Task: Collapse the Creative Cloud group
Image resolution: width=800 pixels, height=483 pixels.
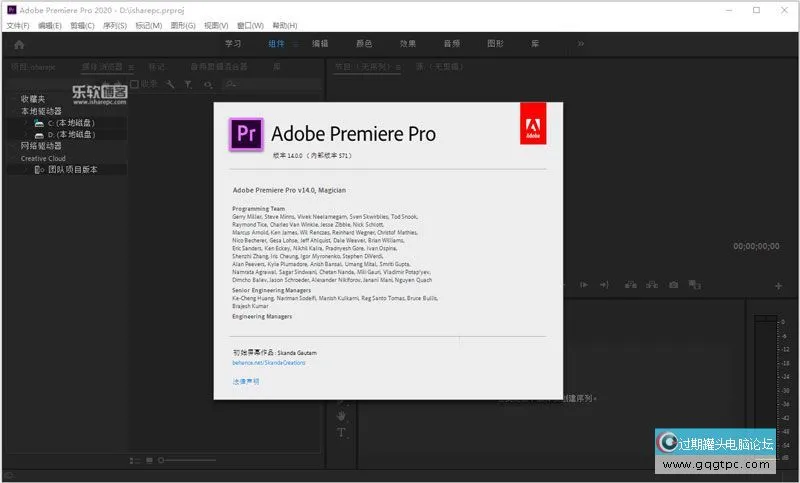Action: tap(14, 159)
